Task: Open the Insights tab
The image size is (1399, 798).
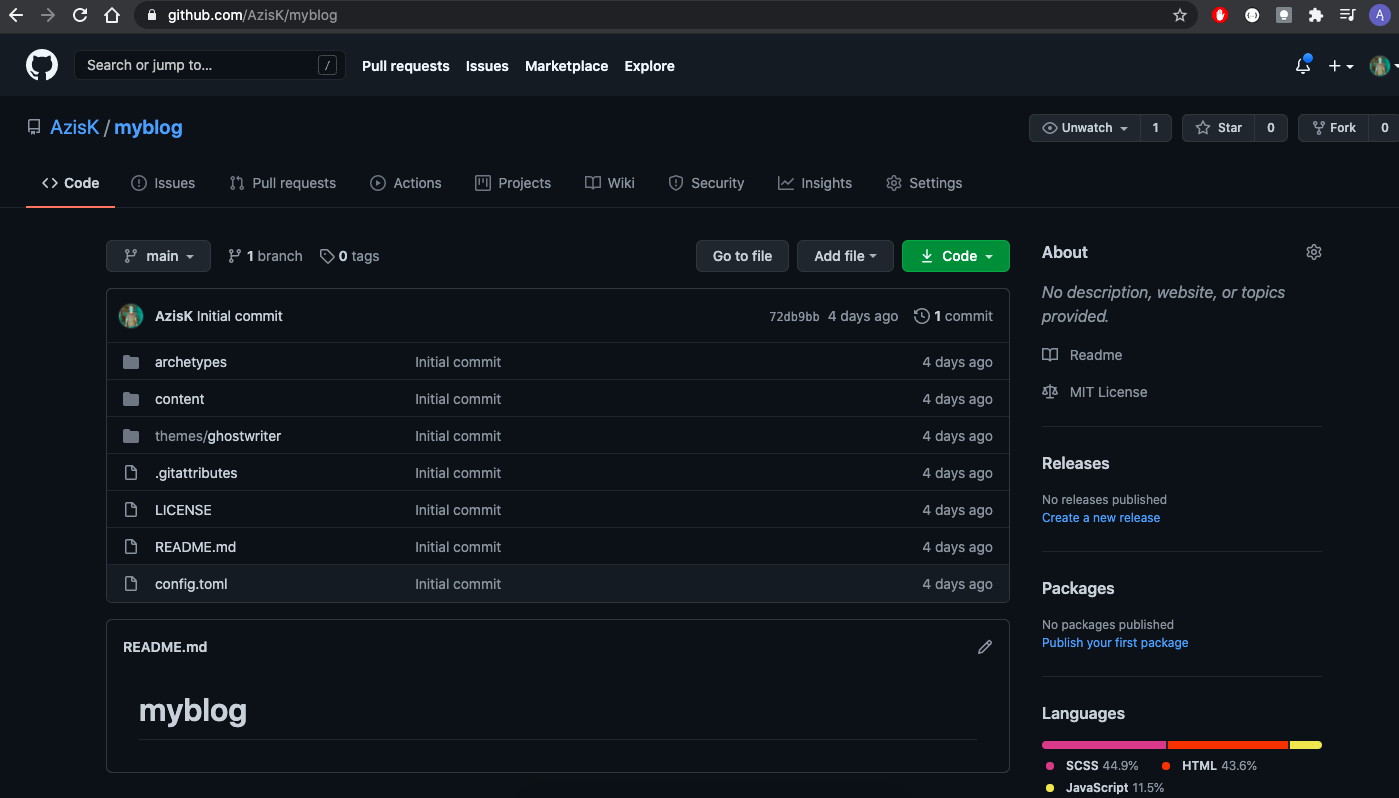Action: point(815,183)
